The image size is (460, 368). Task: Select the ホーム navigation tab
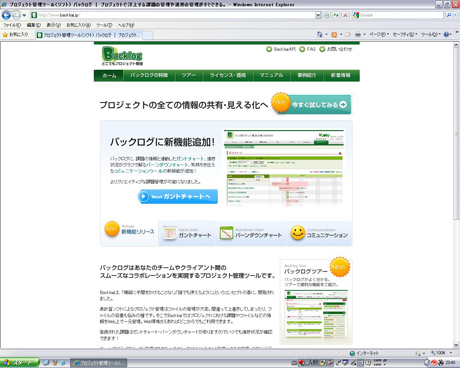pyautogui.click(x=109, y=75)
